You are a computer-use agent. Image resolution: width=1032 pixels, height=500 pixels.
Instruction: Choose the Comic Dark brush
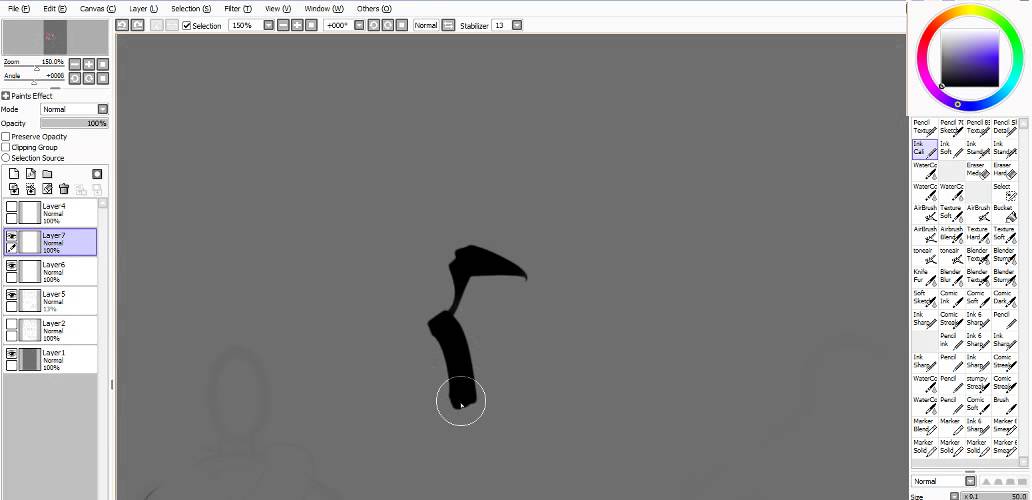[x=1004, y=298]
